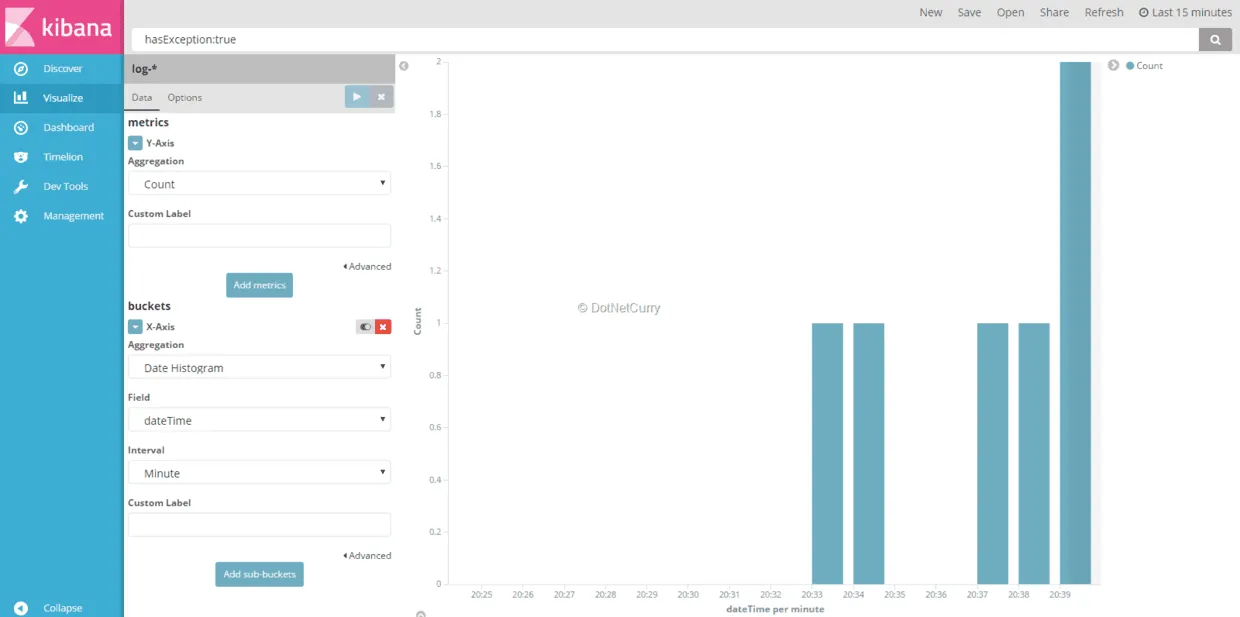Click the Kibana logo

(x=61, y=27)
